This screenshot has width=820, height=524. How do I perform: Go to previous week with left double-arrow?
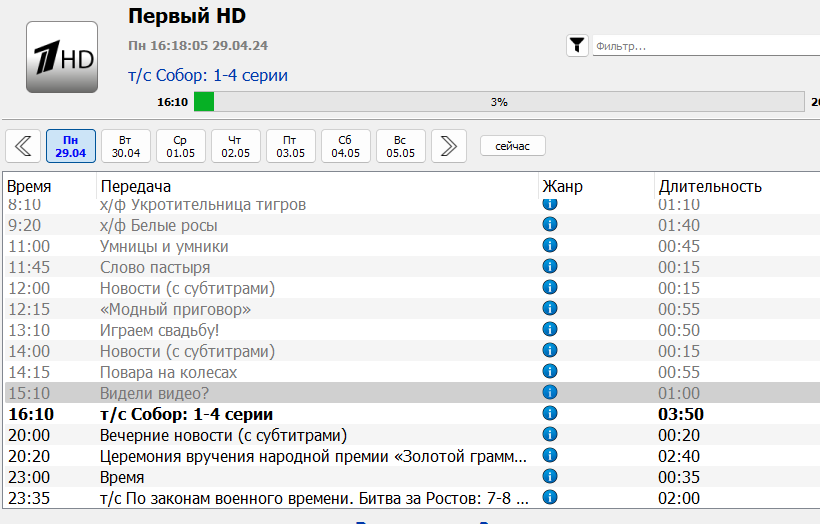(23, 146)
